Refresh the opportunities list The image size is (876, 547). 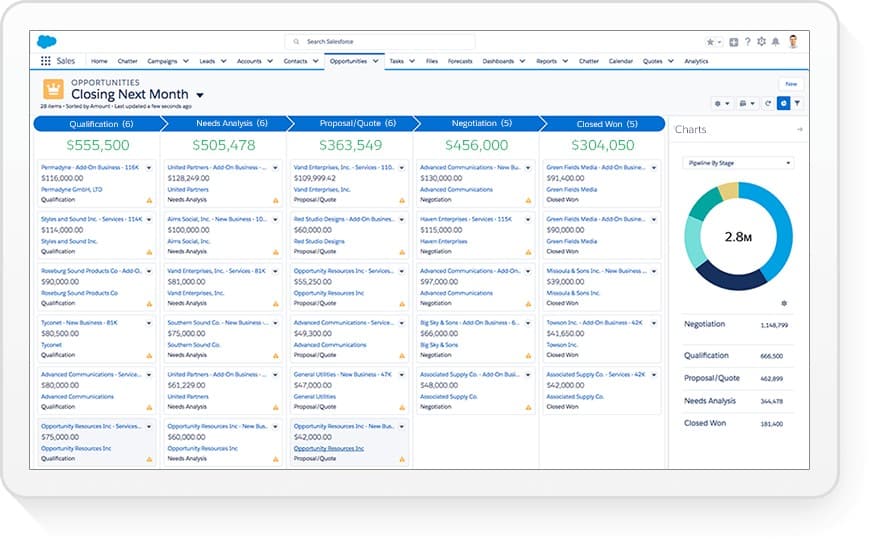pyautogui.click(x=768, y=103)
